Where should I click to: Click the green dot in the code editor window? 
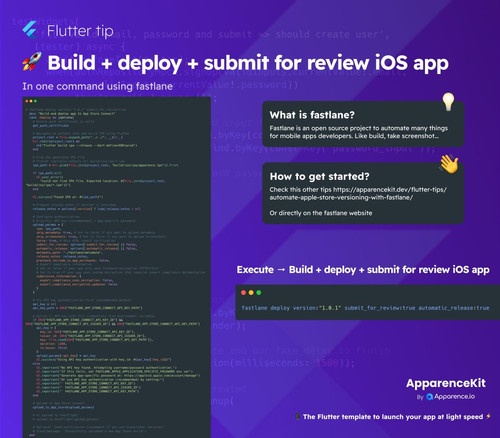click(x=35, y=101)
